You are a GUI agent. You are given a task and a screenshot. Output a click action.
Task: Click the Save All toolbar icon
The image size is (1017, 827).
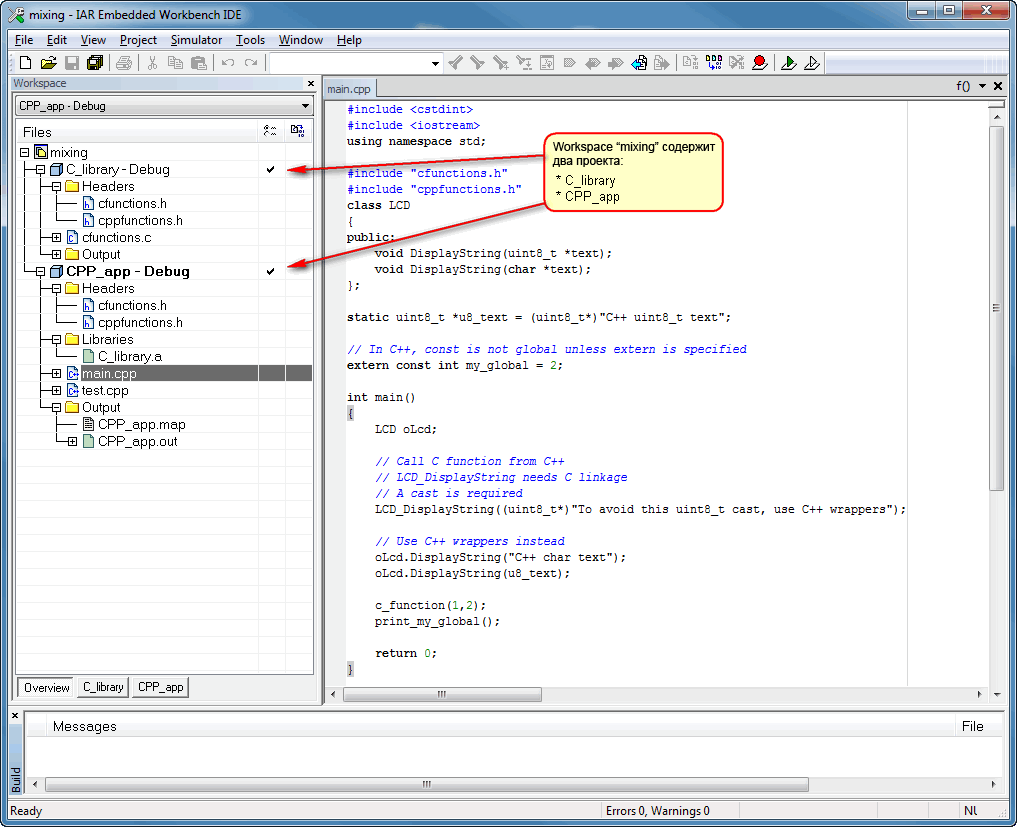point(95,63)
